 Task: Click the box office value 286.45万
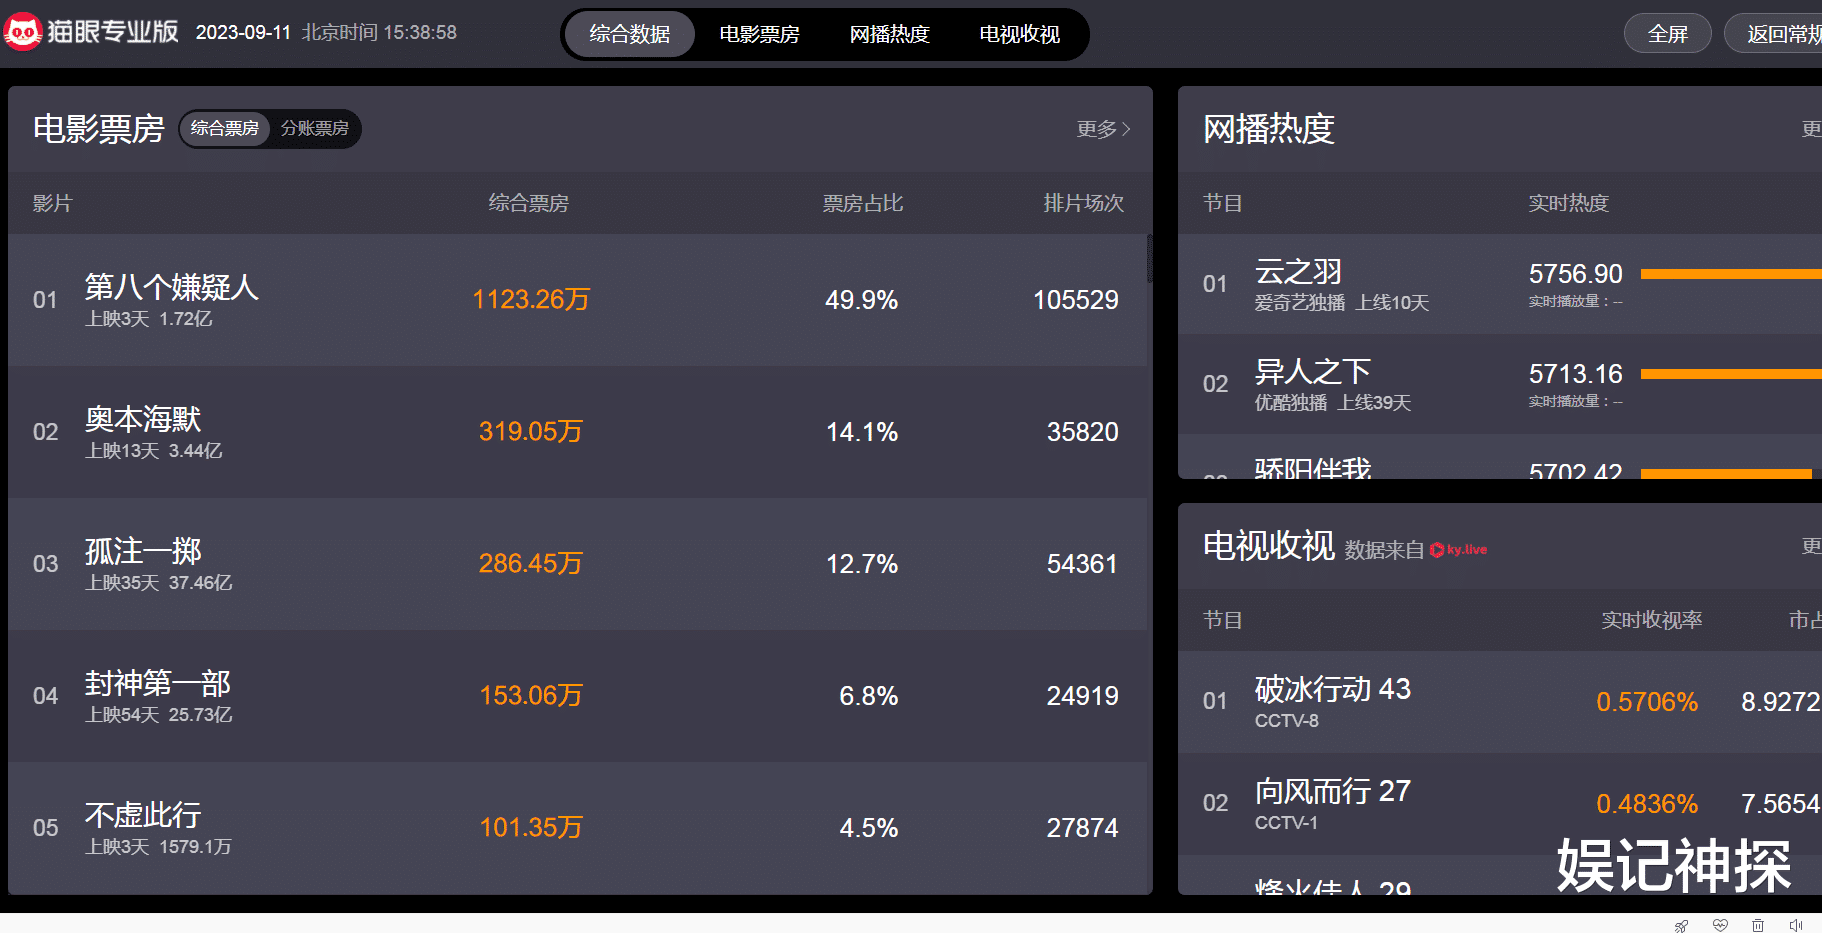(x=531, y=564)
